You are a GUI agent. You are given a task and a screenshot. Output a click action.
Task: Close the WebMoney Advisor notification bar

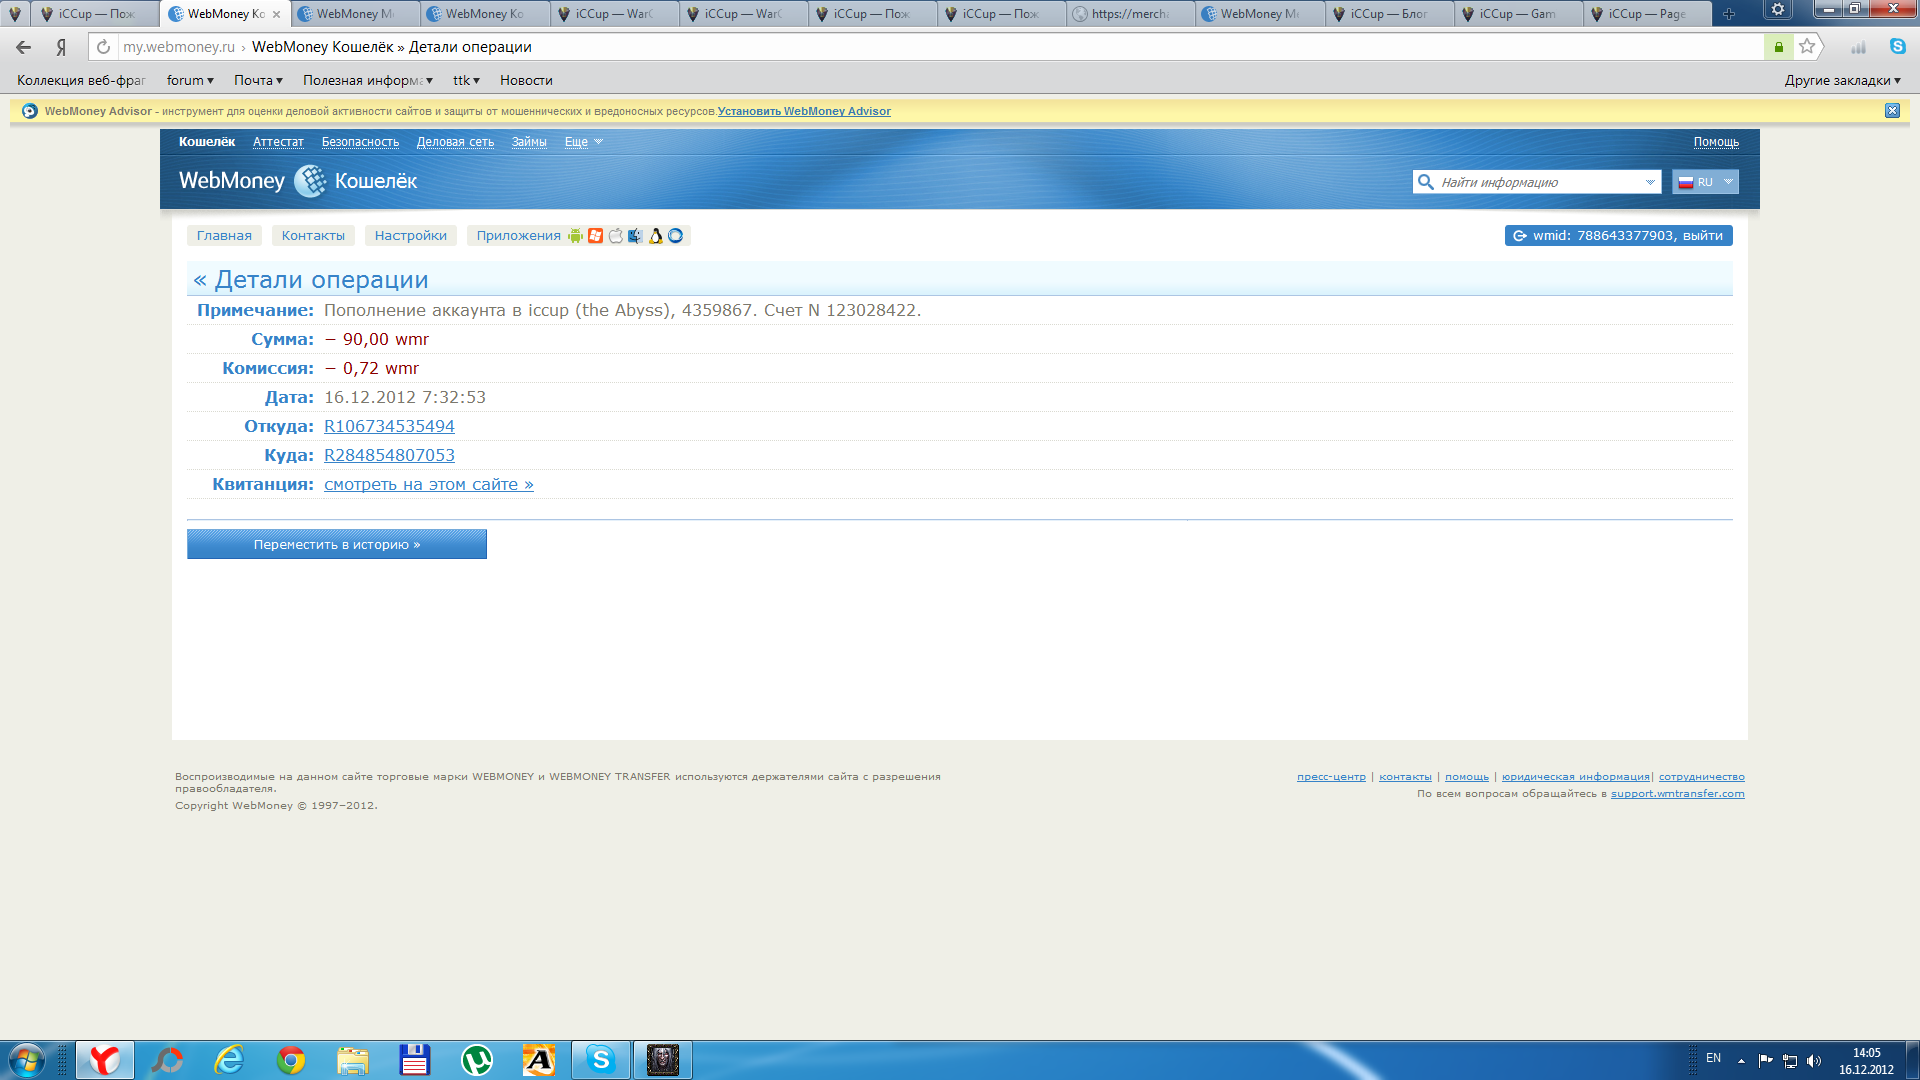(1892, 111)
